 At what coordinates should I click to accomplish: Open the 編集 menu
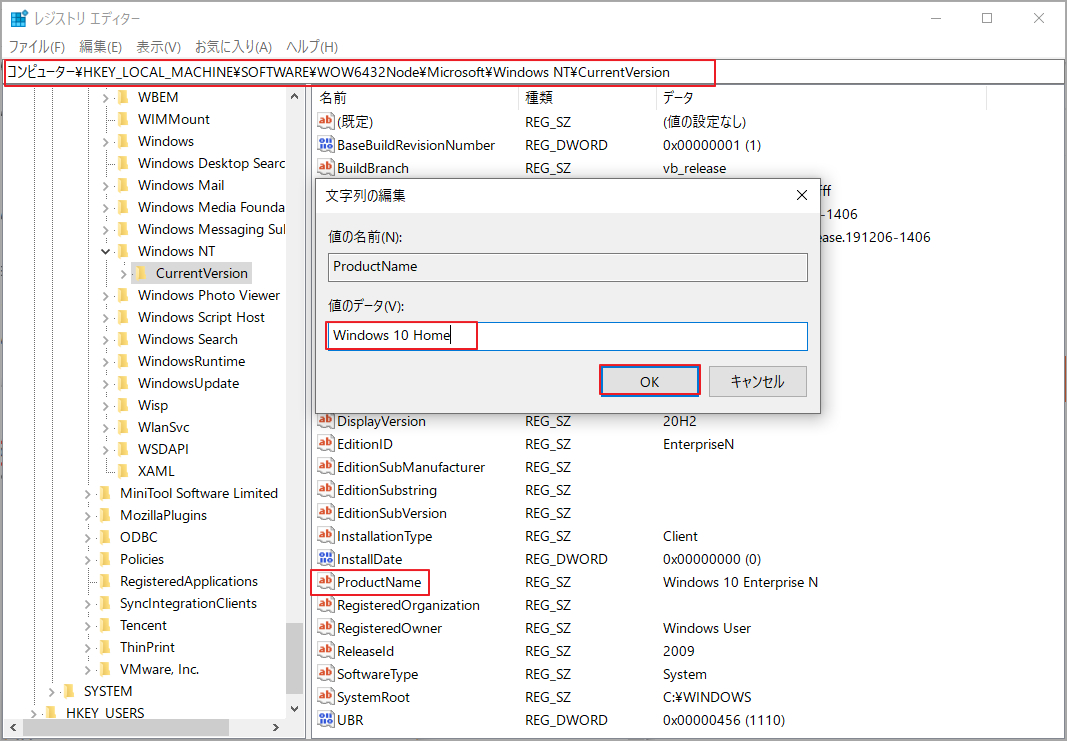100,46
